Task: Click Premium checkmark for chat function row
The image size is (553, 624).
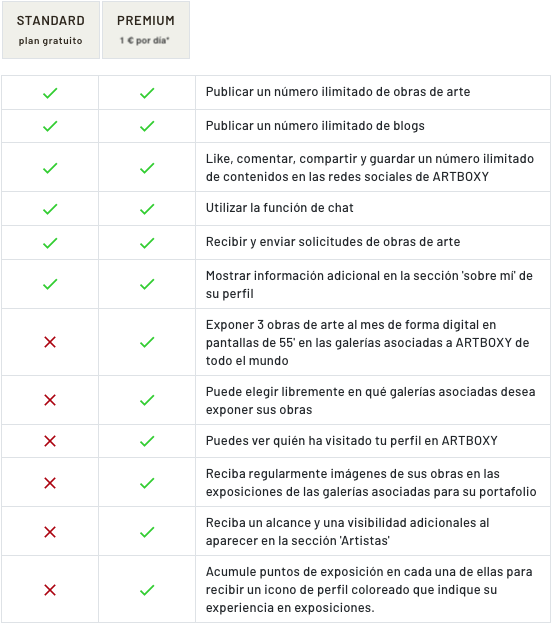Action: [147, 209]
